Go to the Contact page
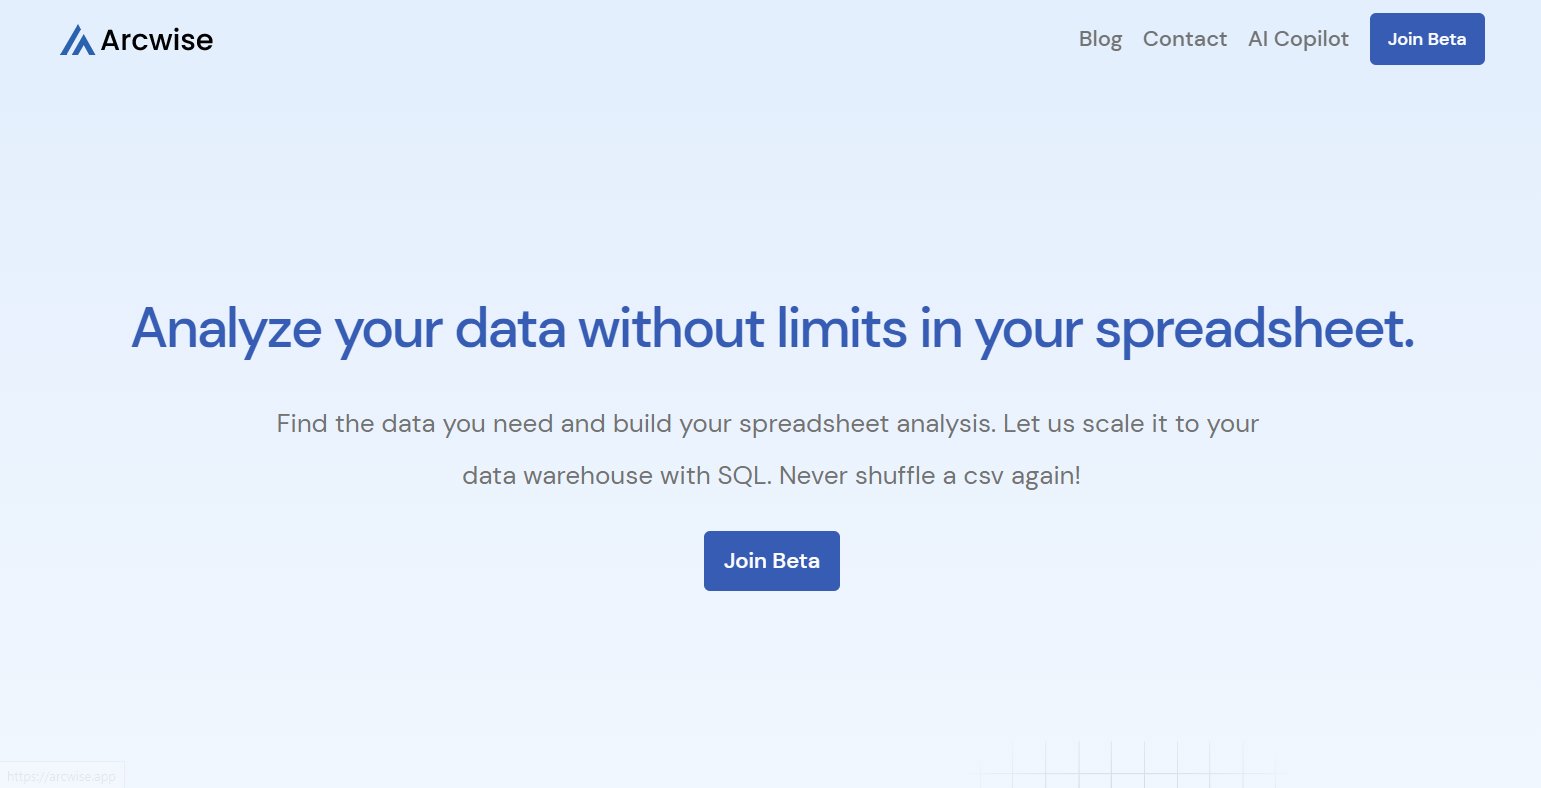Viewport: 1541px width, 788px height. 1184,39
